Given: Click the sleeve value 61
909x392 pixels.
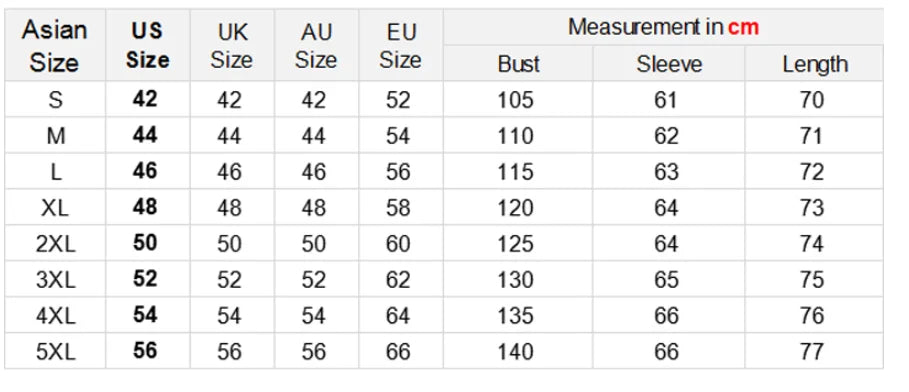Looking at the screenshot, I should (x=668, y=99).
